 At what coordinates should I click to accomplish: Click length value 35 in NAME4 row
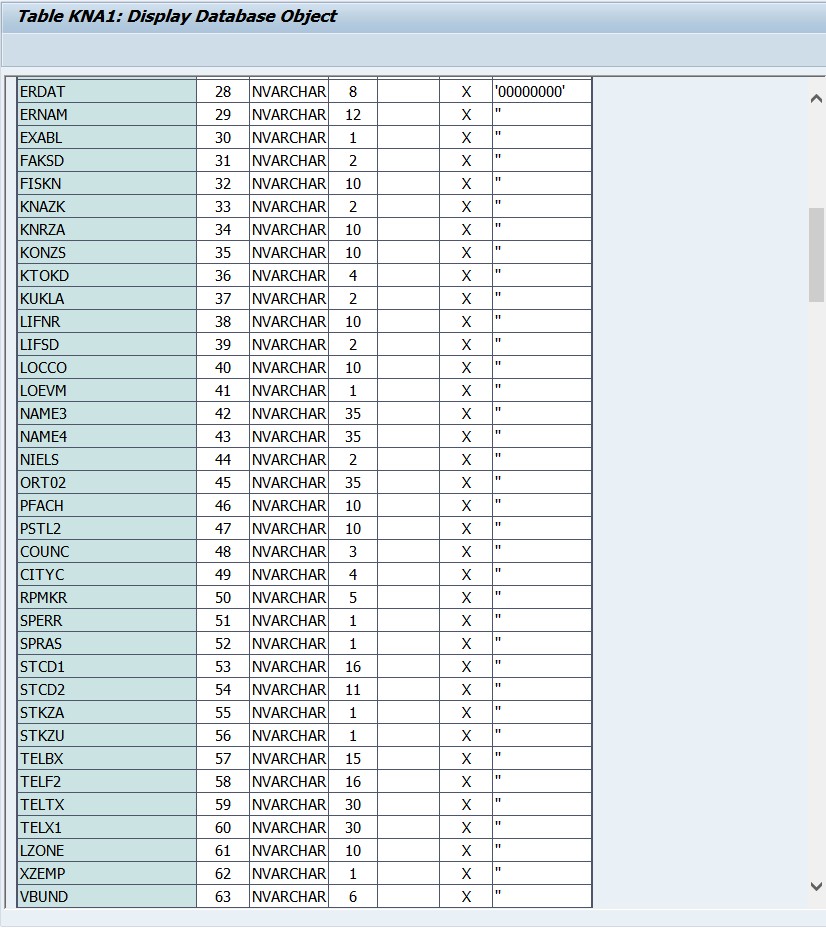353,436
